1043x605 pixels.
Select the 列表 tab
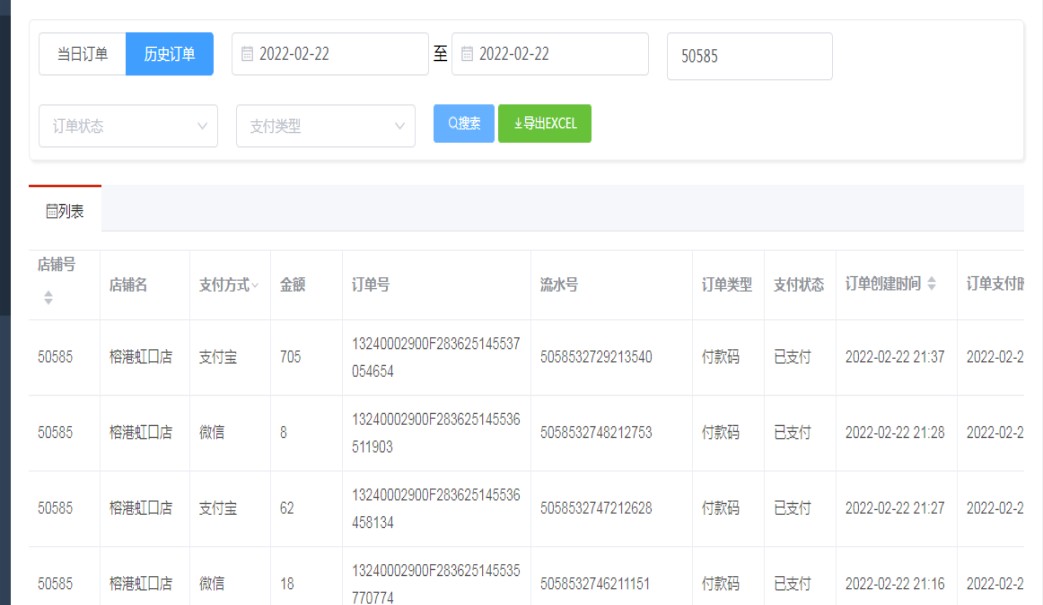tap(65, 210)
